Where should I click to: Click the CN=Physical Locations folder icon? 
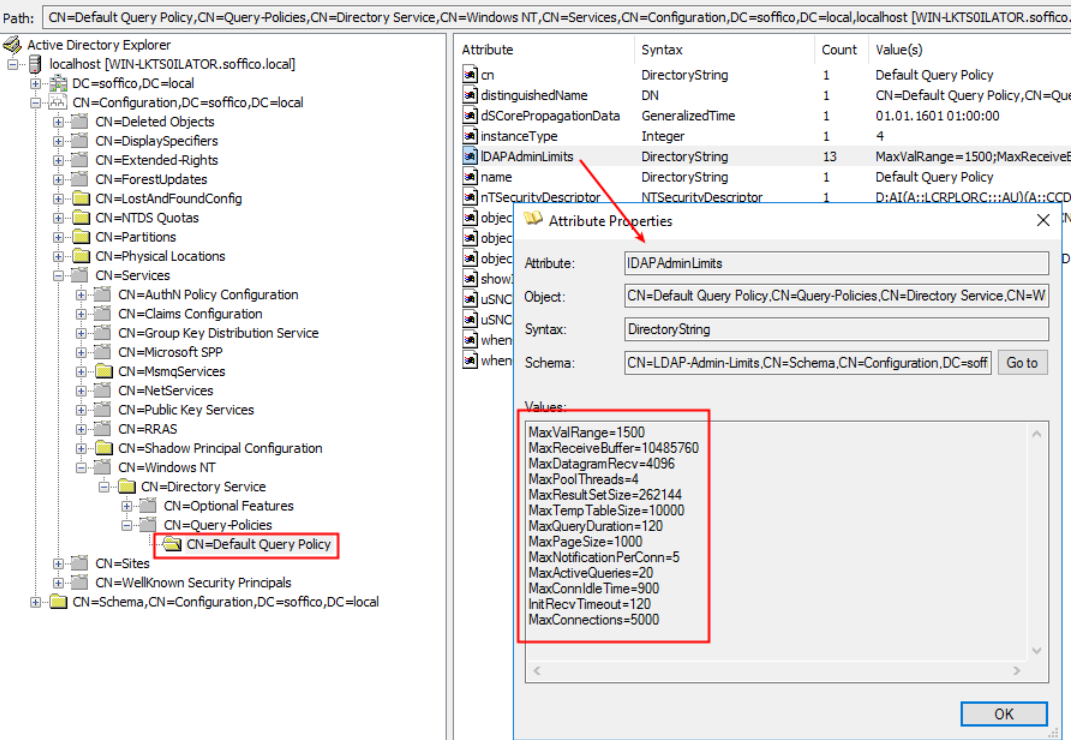pos(81,256)
